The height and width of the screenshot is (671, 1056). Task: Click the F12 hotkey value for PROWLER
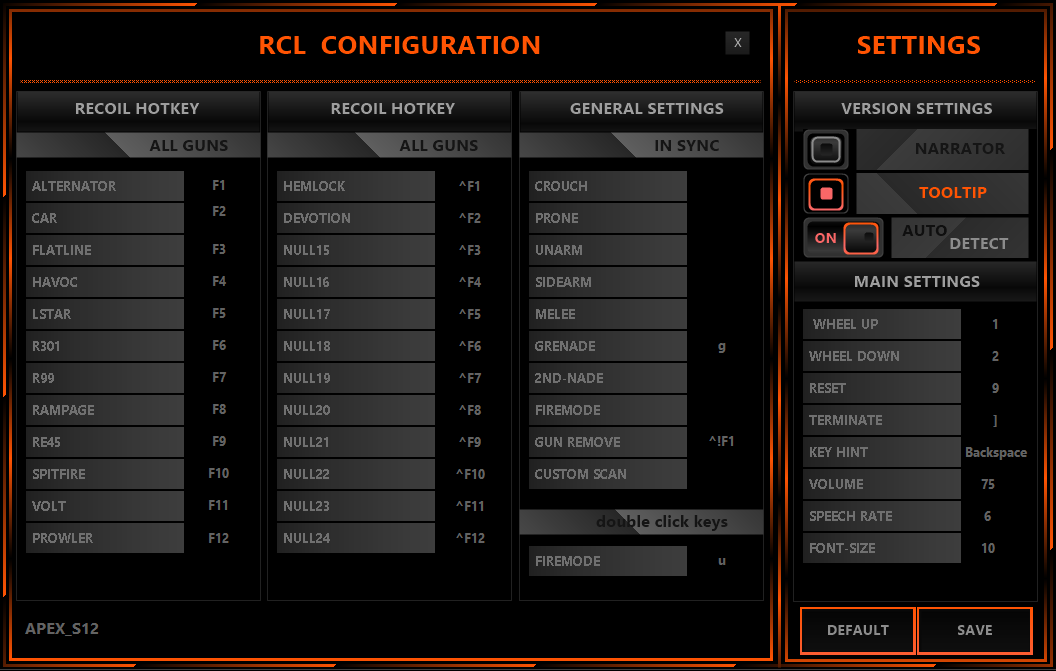point(218,538)
